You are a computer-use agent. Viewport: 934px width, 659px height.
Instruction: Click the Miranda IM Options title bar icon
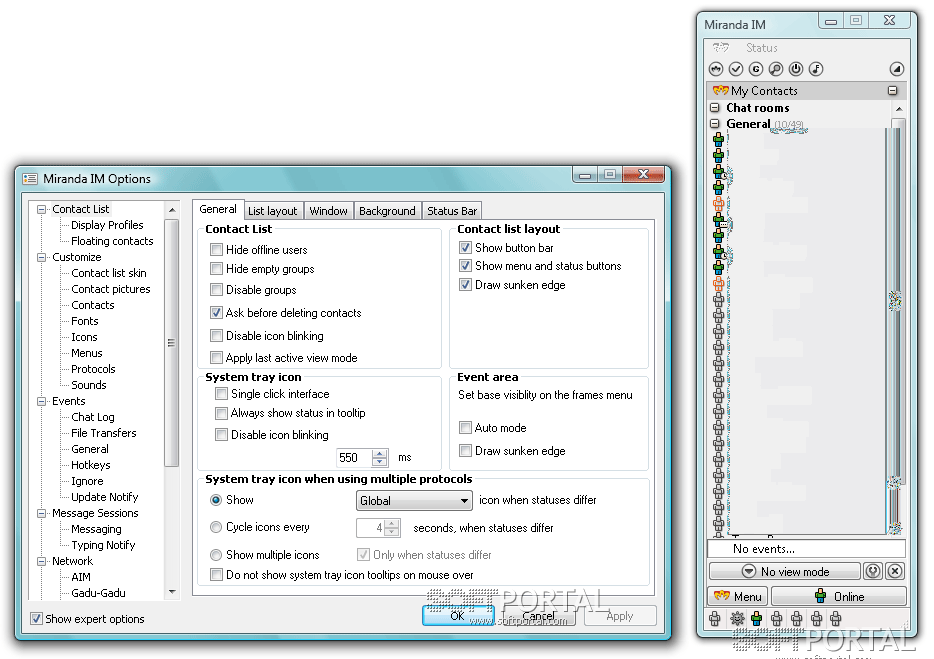click(30, 179)
